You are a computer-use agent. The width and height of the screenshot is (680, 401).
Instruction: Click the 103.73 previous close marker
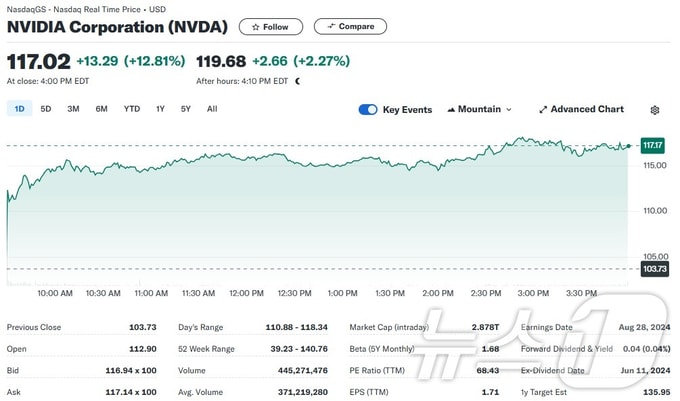pos(654,269)
